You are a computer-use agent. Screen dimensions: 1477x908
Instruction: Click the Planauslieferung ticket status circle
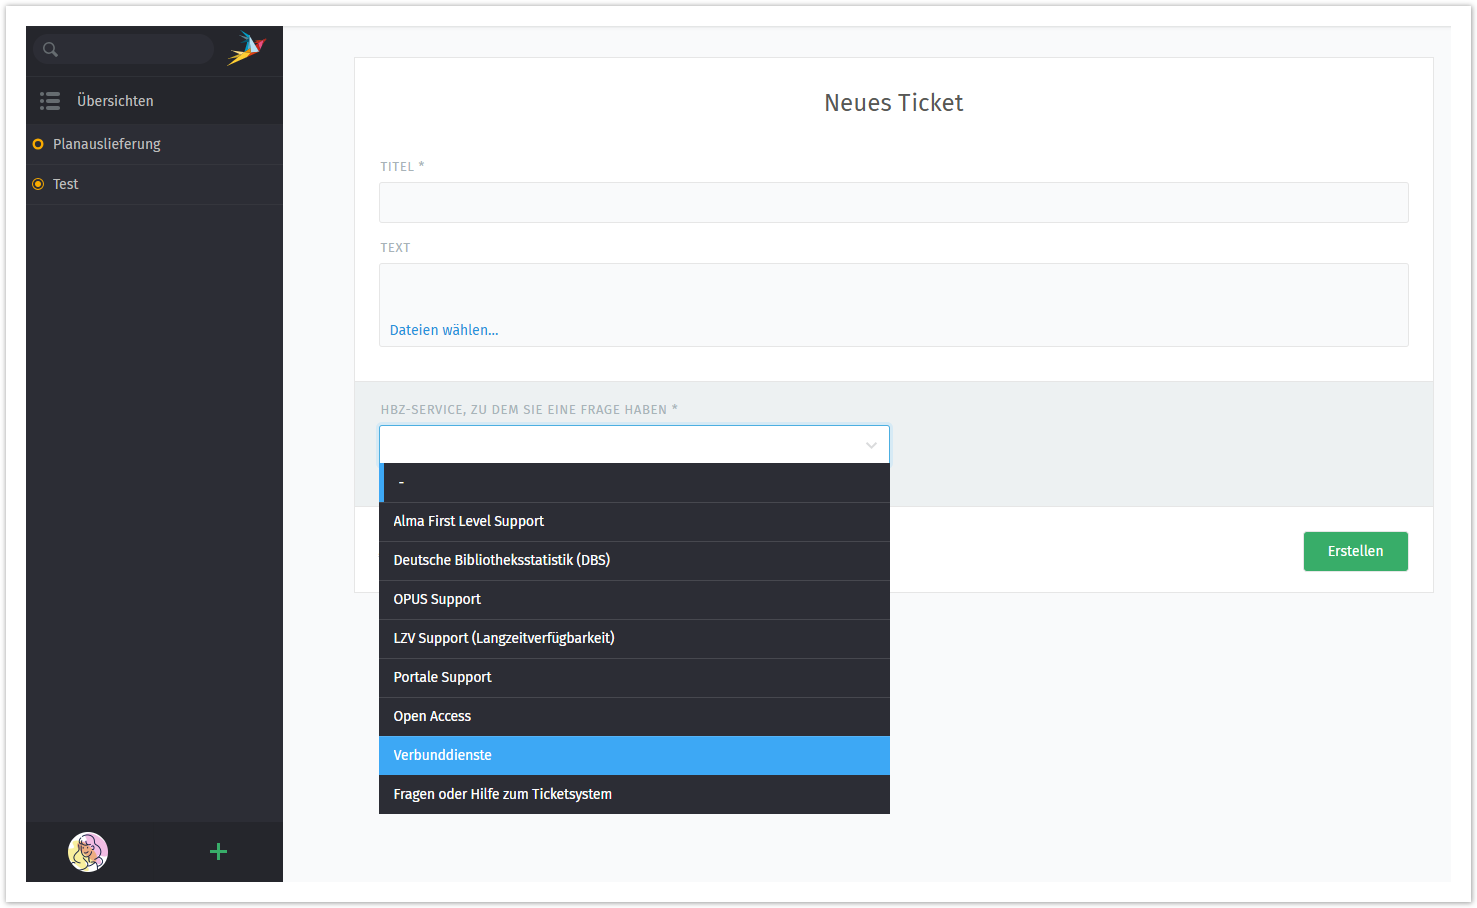tap(38, 144)
